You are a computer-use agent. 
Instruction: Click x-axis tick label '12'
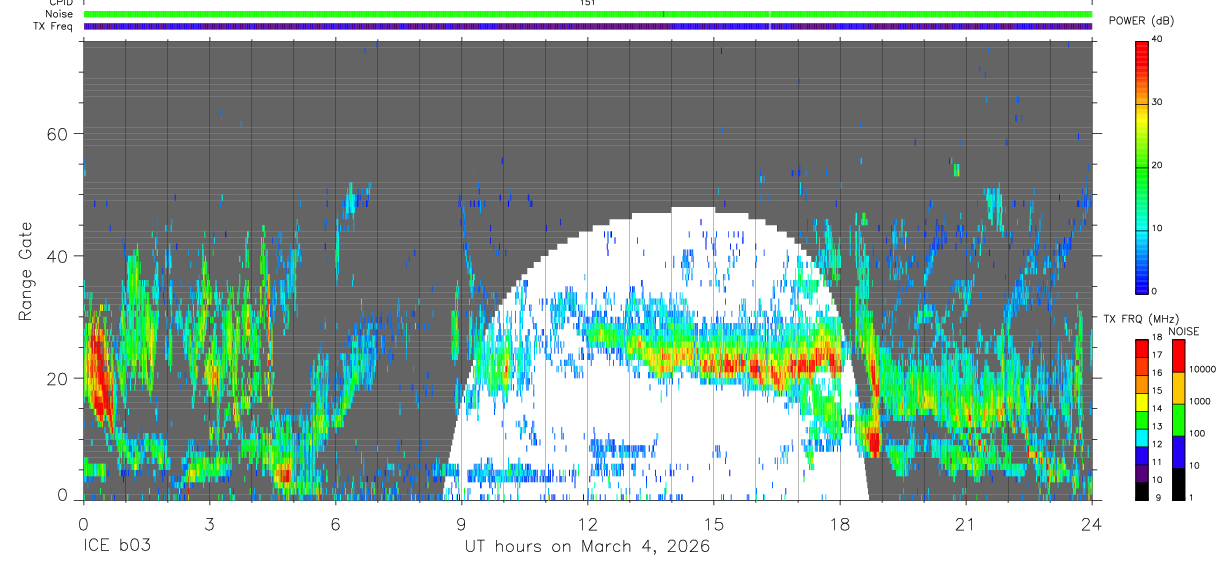point(587,524)
